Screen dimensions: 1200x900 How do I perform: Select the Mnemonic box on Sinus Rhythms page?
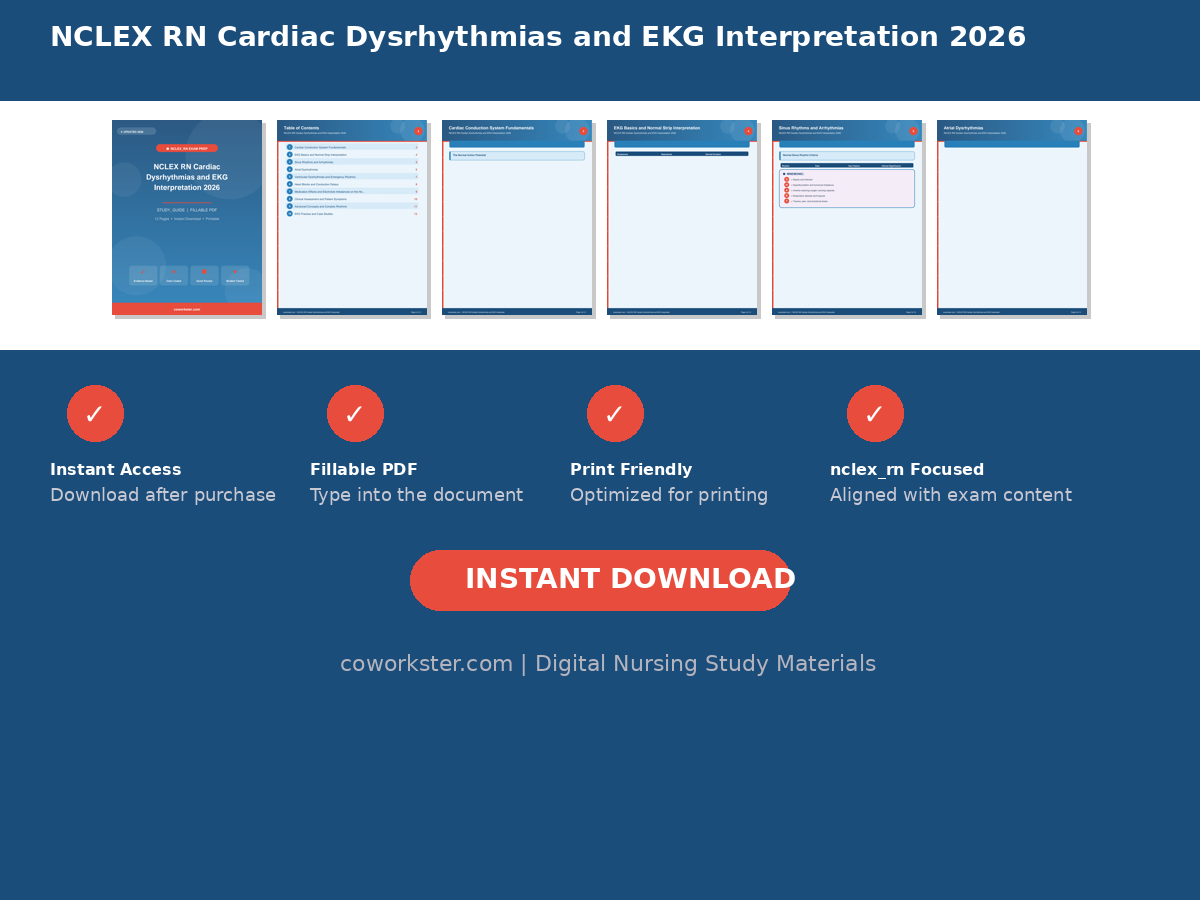tap(847, 188)
